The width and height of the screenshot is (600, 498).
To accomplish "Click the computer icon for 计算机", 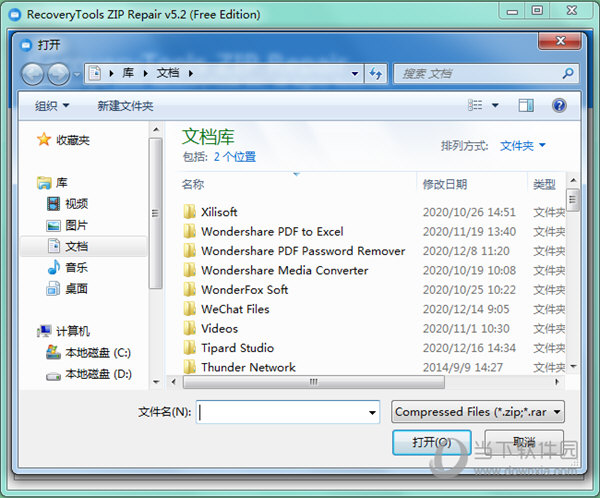I will click(x=44, y=331).
